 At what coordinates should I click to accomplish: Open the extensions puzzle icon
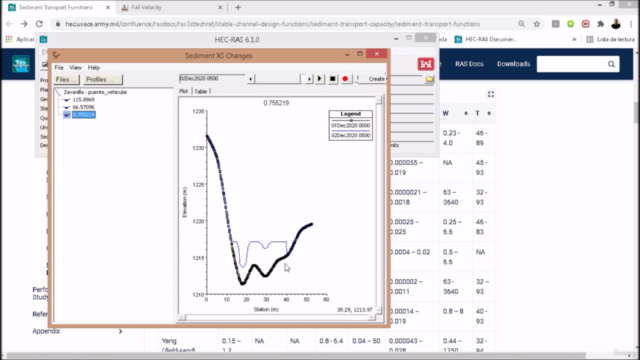pos(600,24)
